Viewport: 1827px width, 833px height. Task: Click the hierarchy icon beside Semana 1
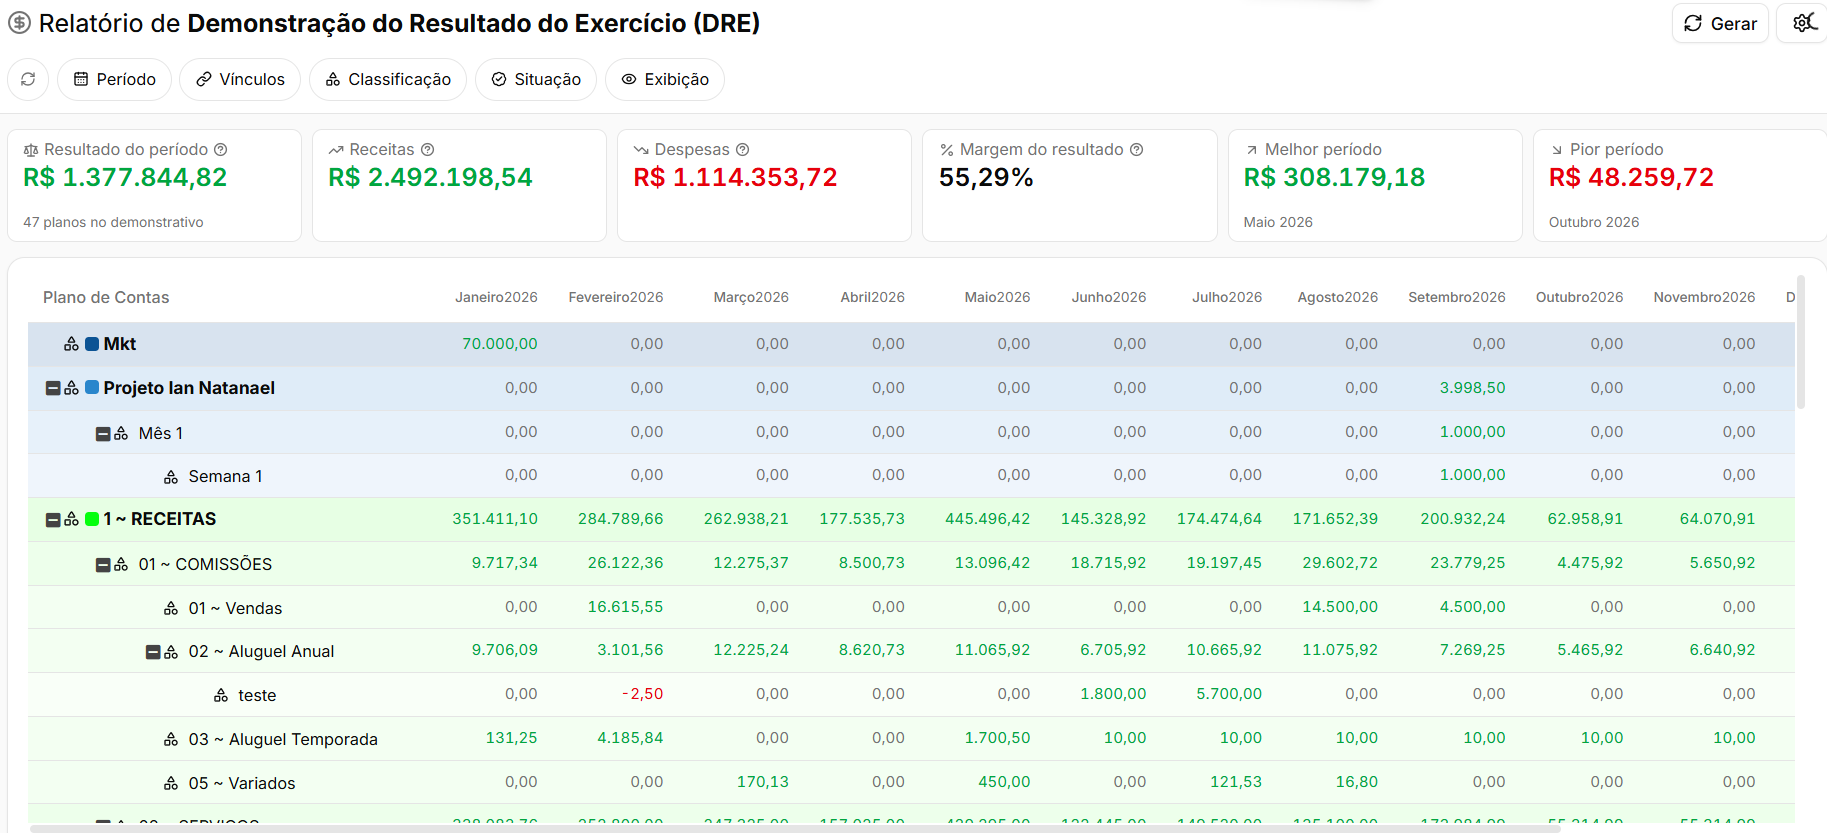pyautogui.click(x=171, y=477)
